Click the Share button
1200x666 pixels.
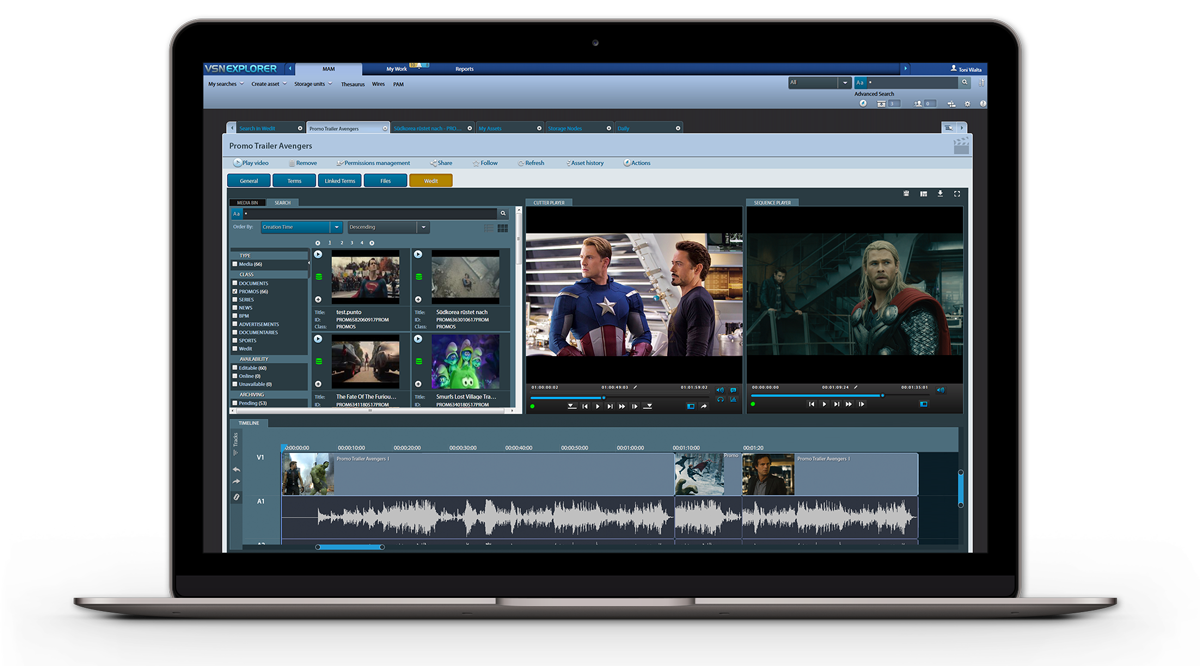[441, 163]
